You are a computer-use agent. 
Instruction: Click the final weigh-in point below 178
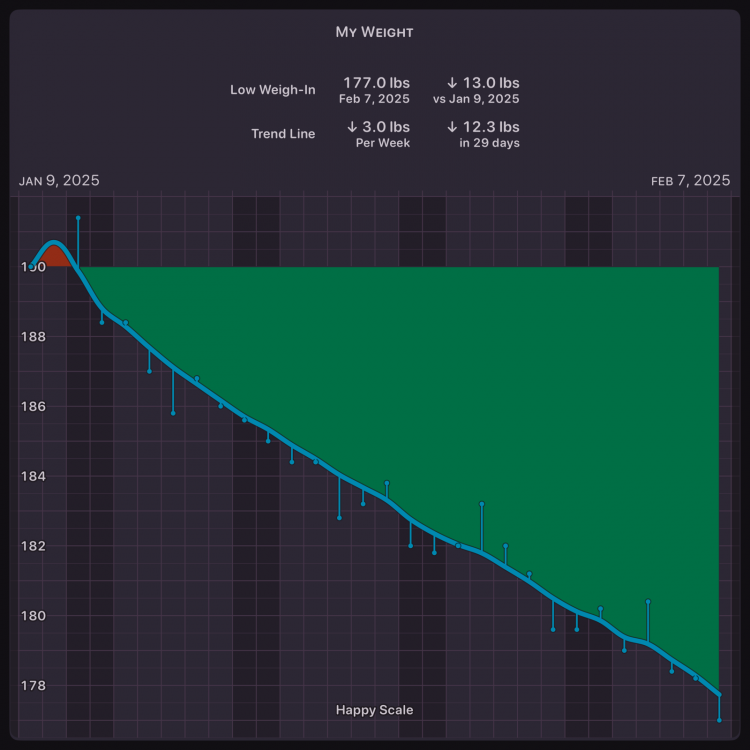coord(719,720)
